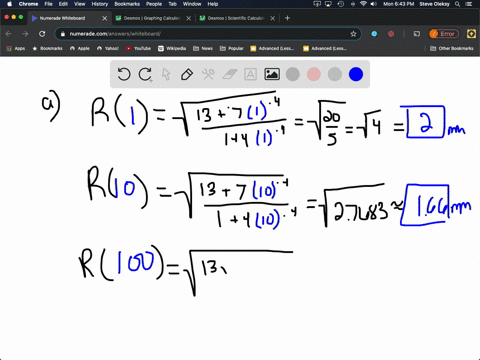
Task: Open the History menu
Action: point(100,4)
